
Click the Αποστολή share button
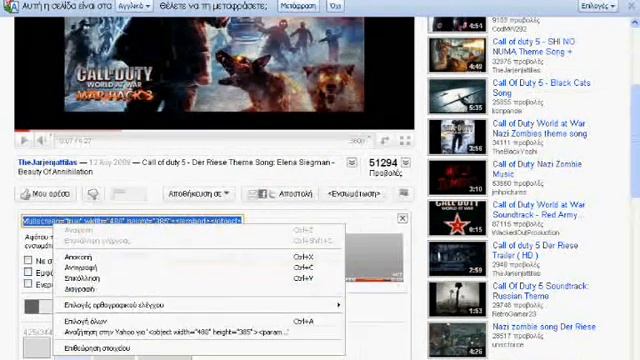280,194
